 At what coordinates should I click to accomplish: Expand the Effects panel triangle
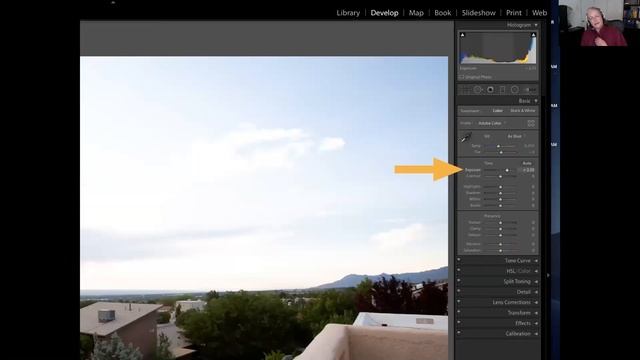(x=536, y=323)
